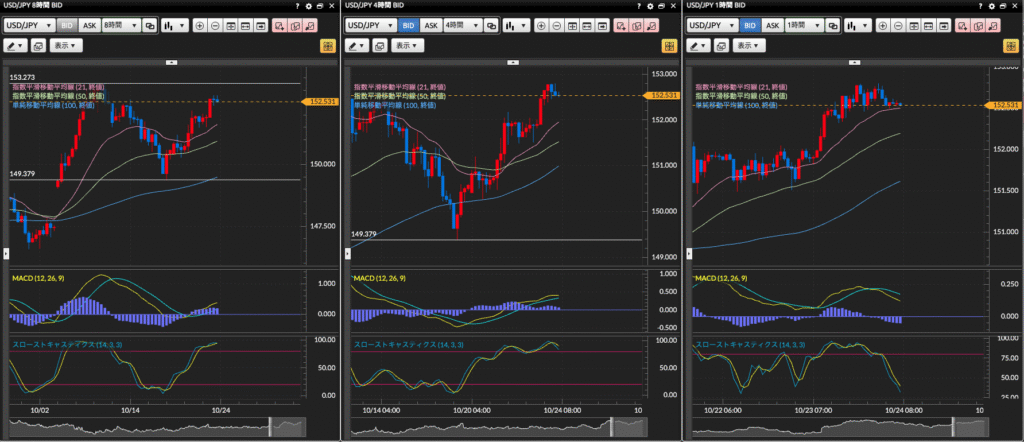Screen dimensions: 1024x442
Task: Zoom out on the 4時間 chart
Action: [x=559, y=26]
